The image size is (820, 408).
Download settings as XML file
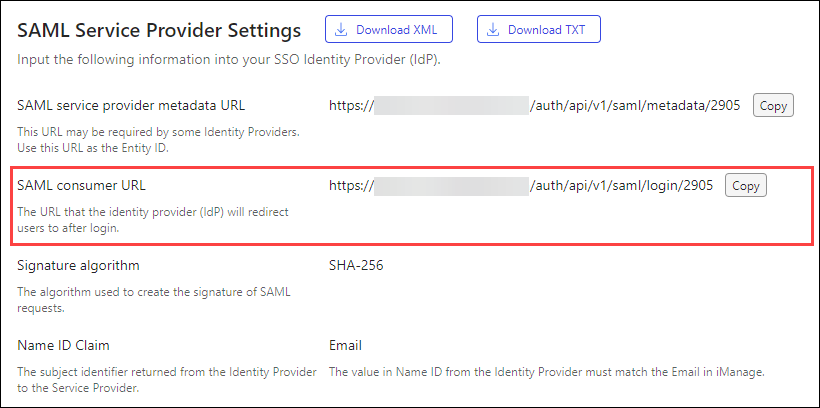point(389,29)
